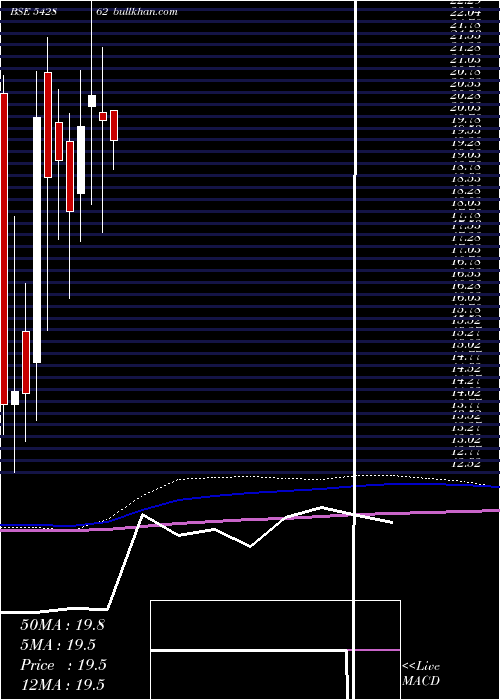Click the 22.04 price axis label
The height and width of the screenshot is (700, 500).
point(466,13)
